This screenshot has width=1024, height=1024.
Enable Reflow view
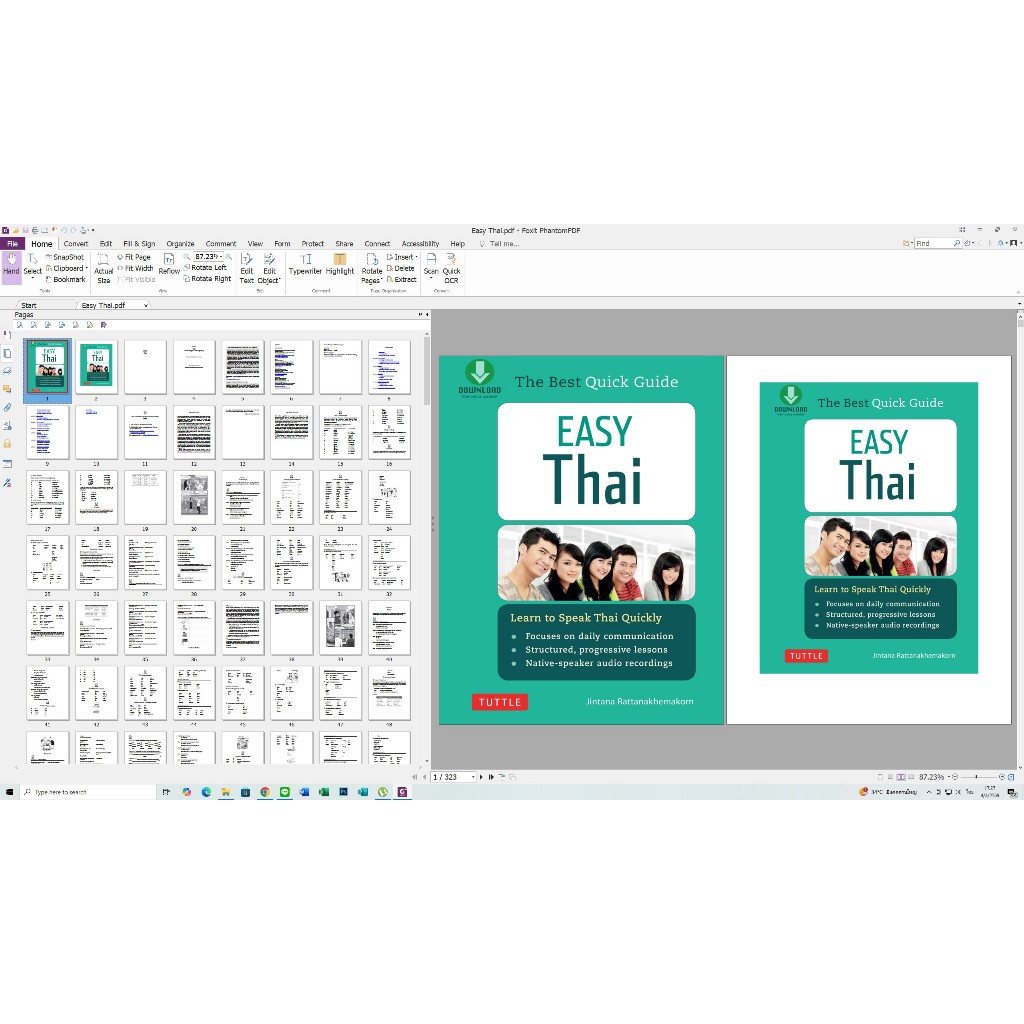click(169, 264)
